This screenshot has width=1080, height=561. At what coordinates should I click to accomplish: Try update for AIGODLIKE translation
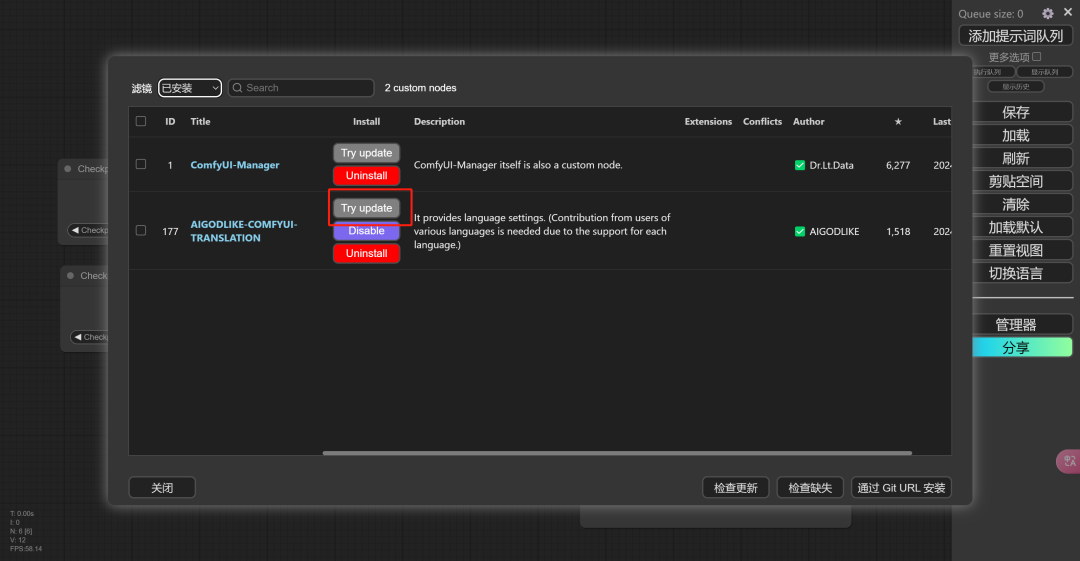[x=366, y=208]
